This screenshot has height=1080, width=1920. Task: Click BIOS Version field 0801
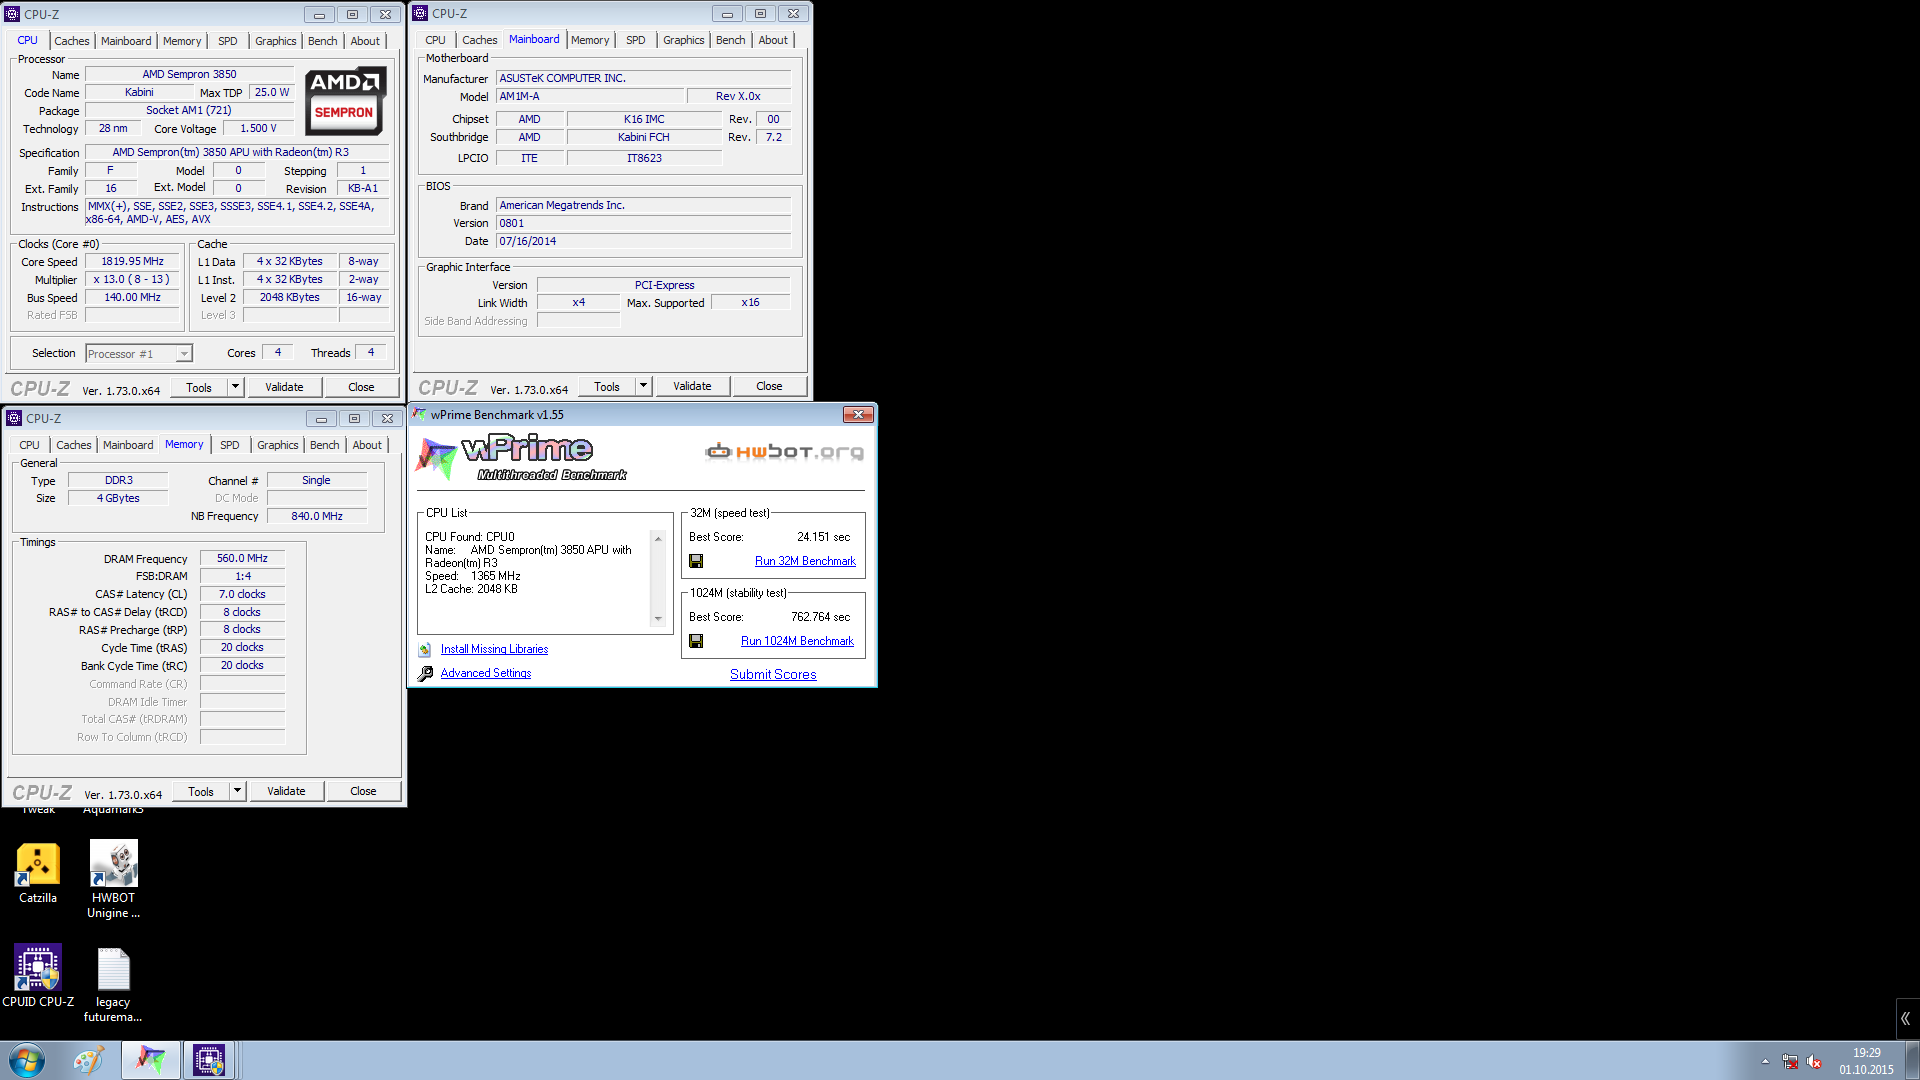pos(643,223)
